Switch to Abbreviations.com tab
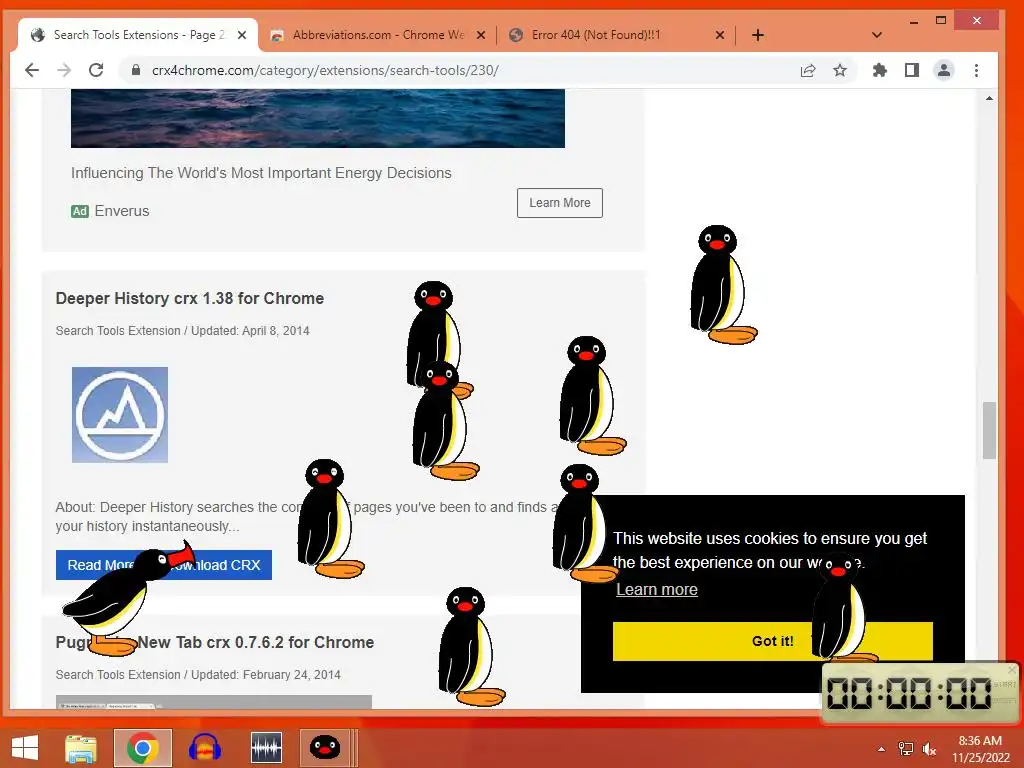The width and height of the screenshot is (1024, 768). point(377,35)
